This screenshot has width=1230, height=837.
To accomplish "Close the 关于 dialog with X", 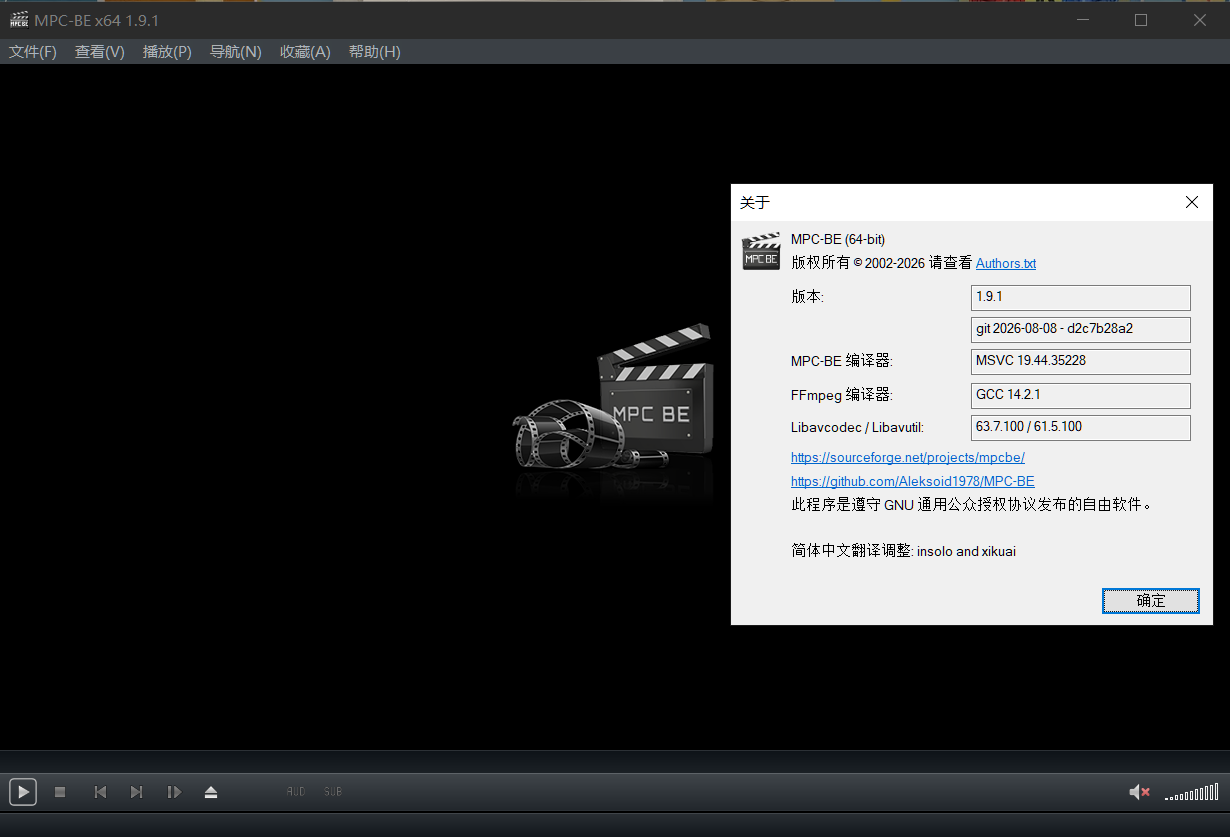I will click(x=1192, y=202).
